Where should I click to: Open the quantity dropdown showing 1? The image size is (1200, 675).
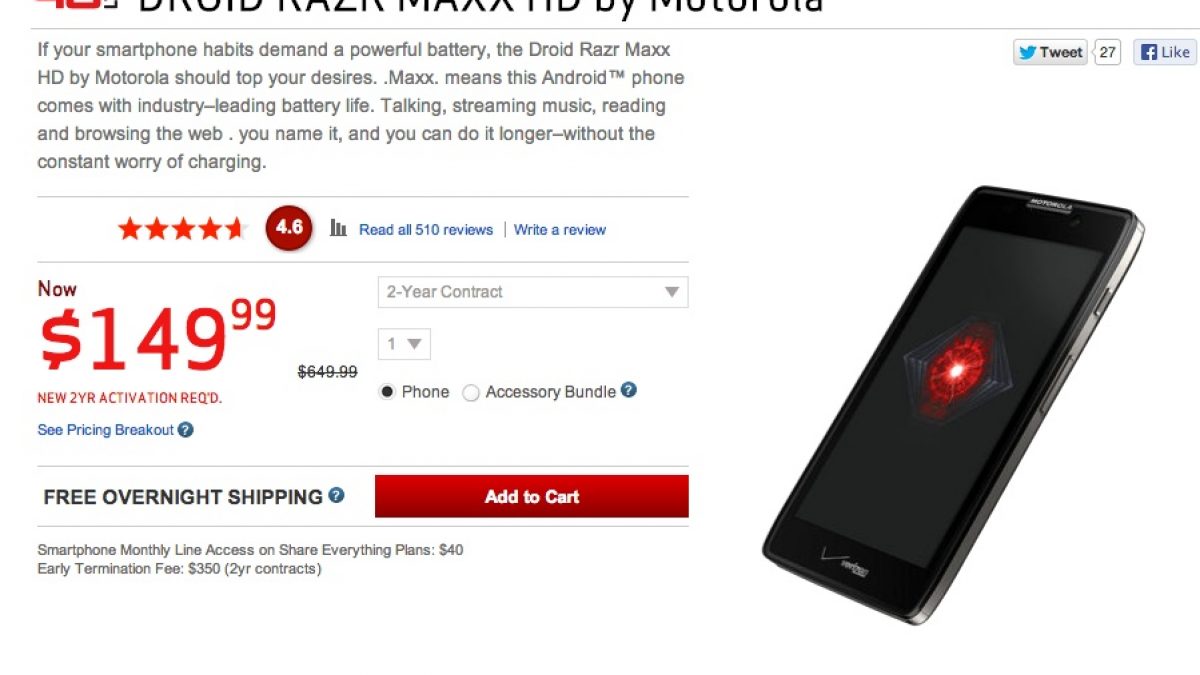pyautogui.click(x=404, y=344)
